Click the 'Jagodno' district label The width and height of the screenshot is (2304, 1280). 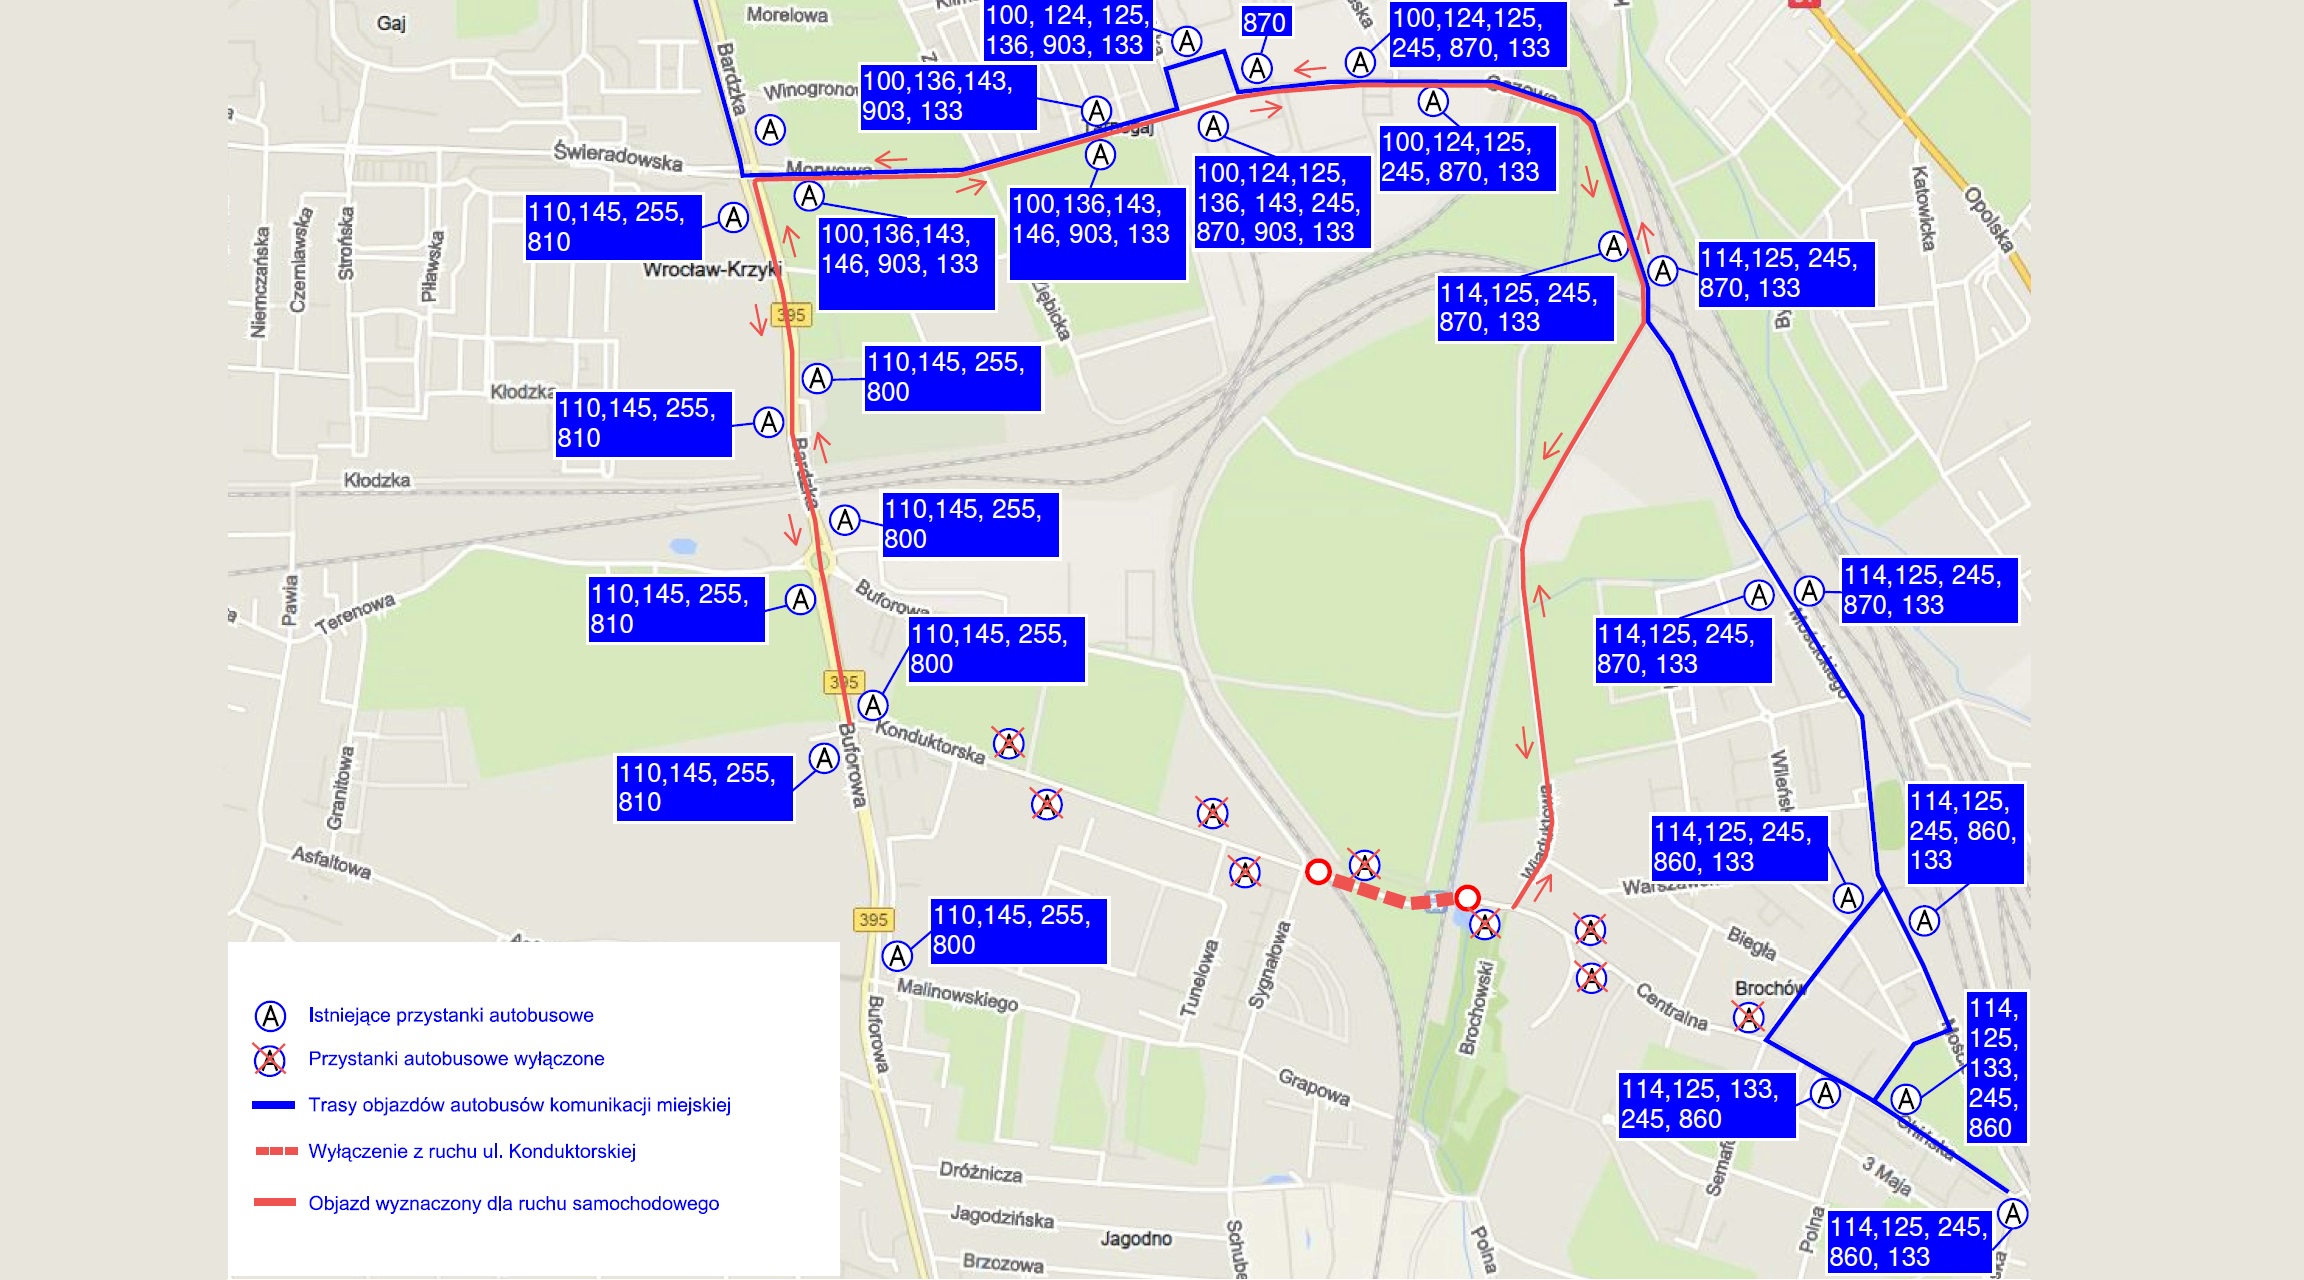(1136, 1239)
